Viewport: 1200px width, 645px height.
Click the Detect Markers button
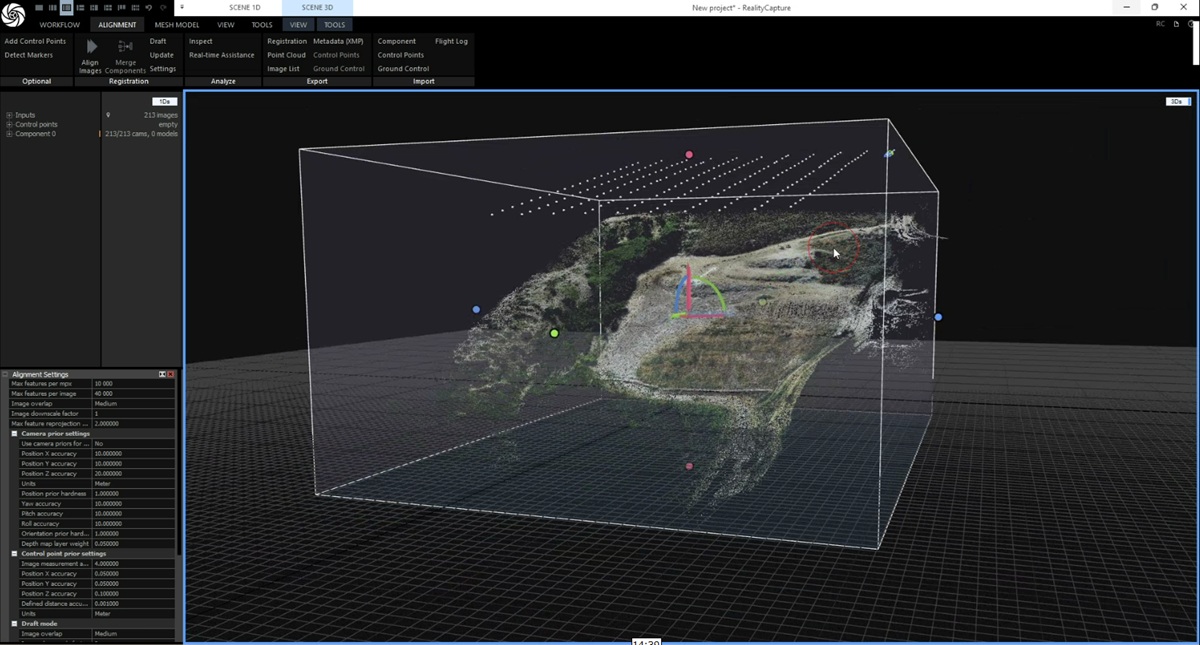[29, 55]
